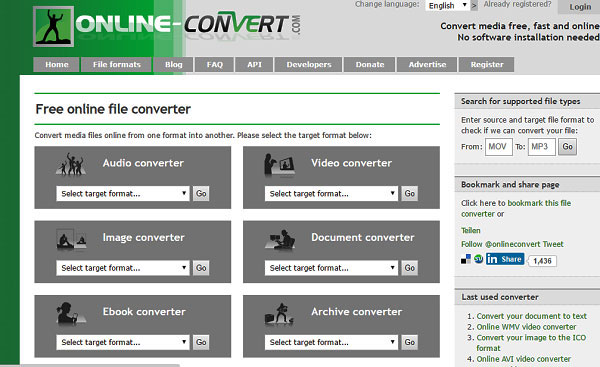Click the Bookmark and share page heading

click(x=510, y=185)
